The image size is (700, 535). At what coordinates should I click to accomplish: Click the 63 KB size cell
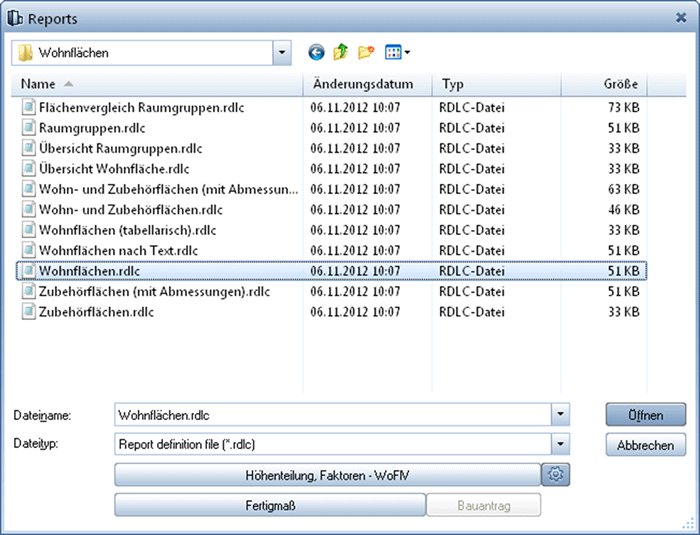coord(623,189)
